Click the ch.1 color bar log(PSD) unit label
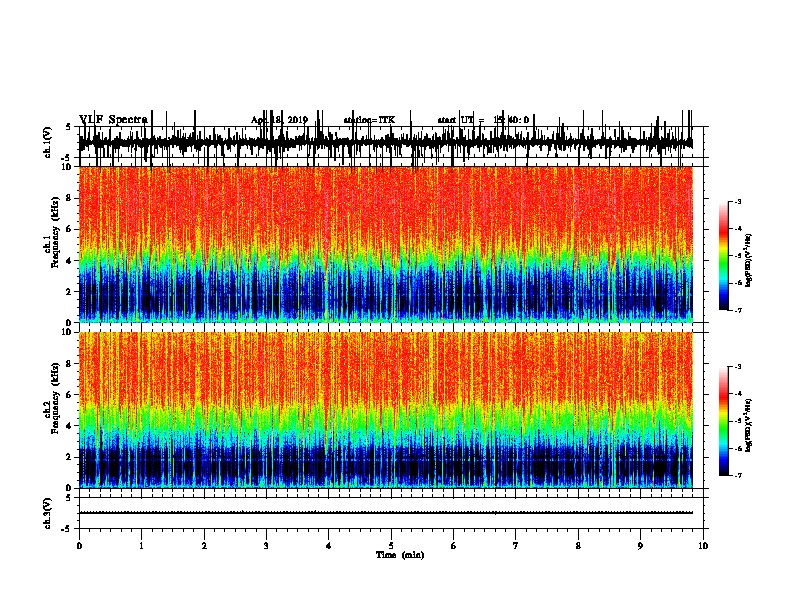Screen dimensions: 792x612 pos(749,260)
